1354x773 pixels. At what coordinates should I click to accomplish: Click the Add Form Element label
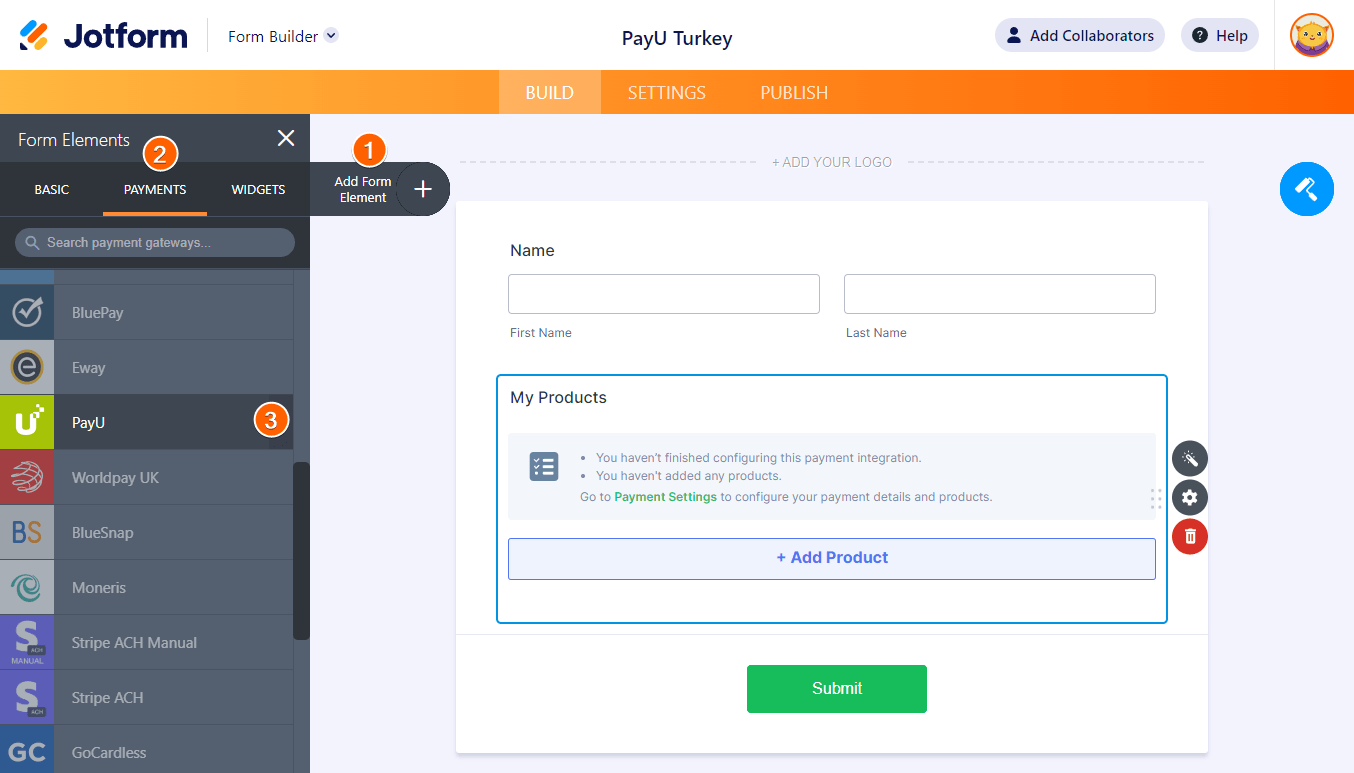coord(363,189)
